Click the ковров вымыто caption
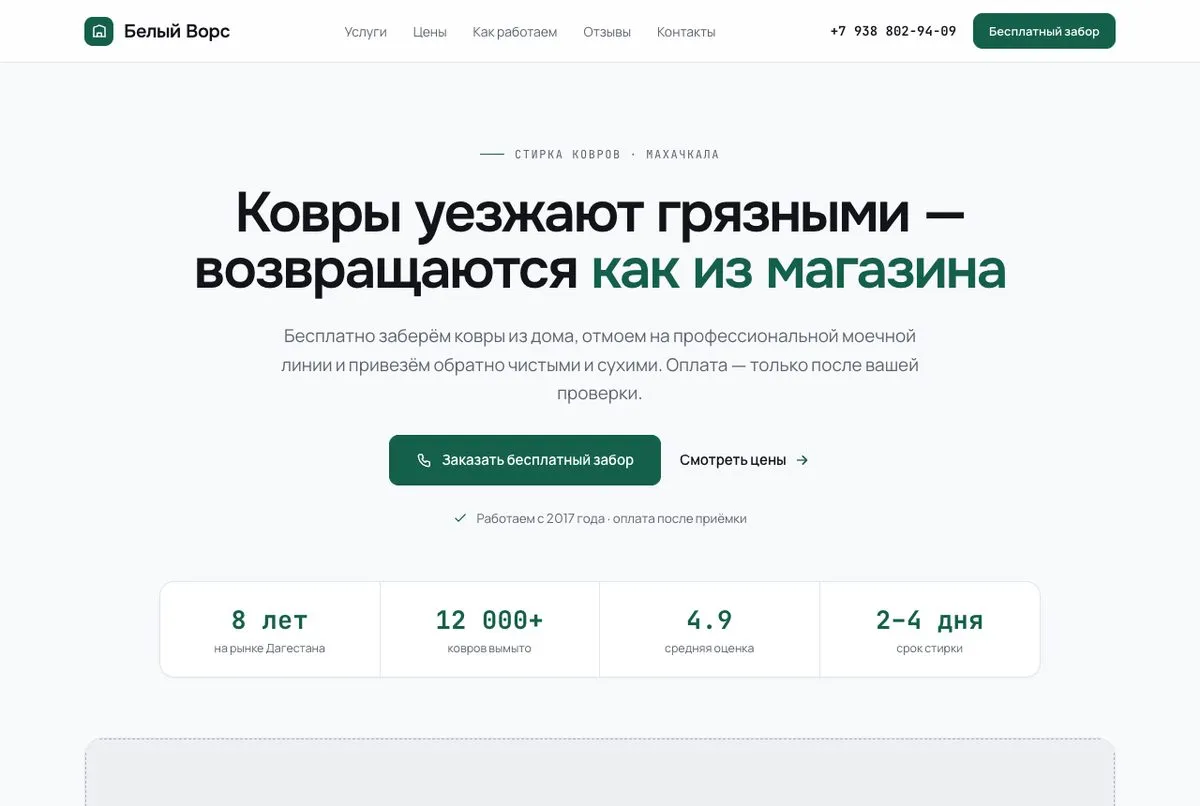This screenshot has height=806, width=1200. click(x=490, y=648)
